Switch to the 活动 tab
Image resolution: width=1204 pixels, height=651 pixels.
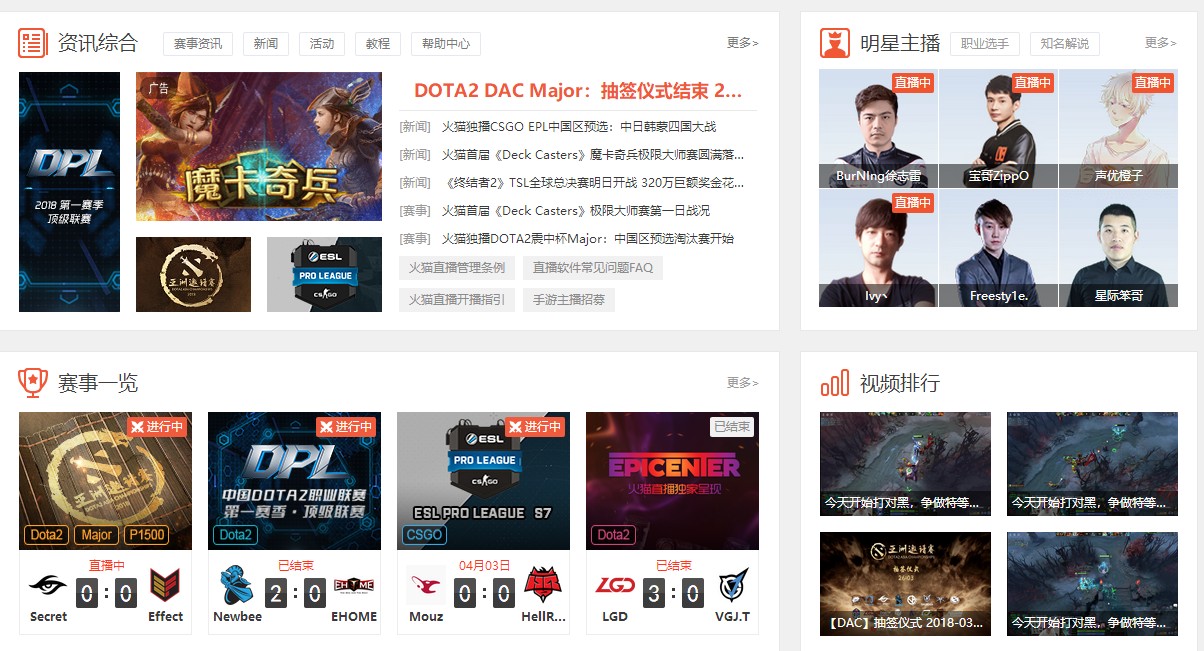[x=322, y=43]
